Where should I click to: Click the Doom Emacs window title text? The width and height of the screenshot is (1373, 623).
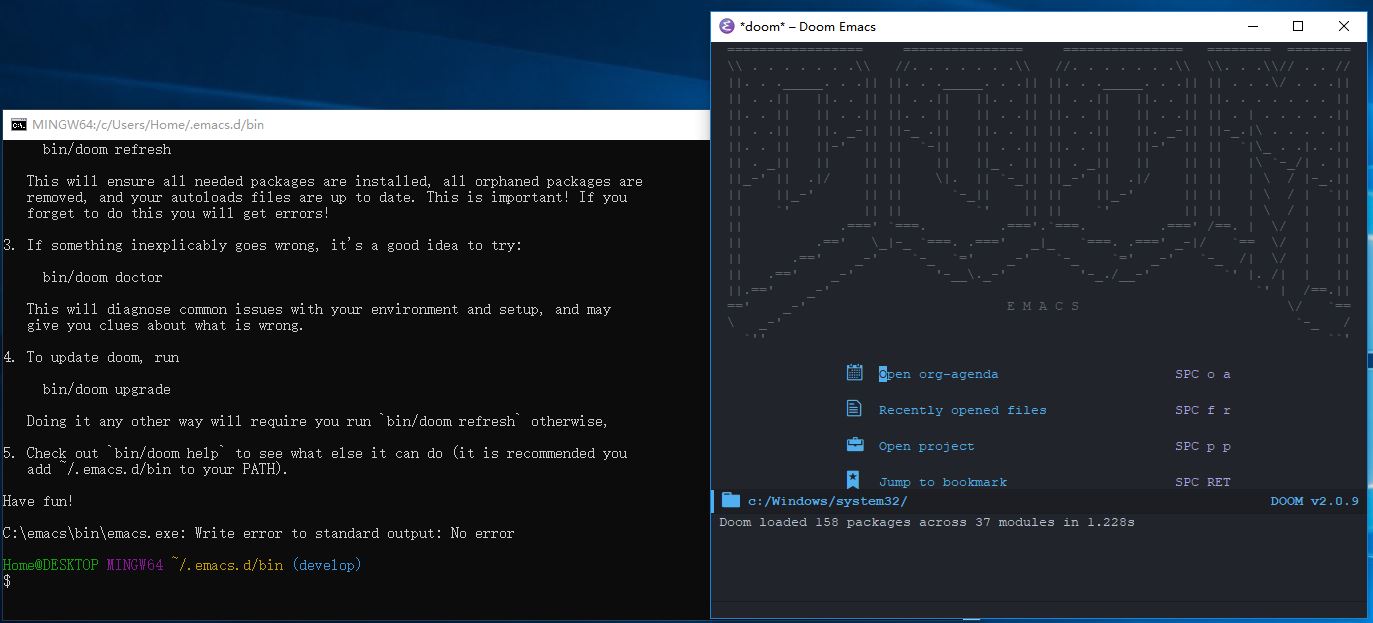807,26
